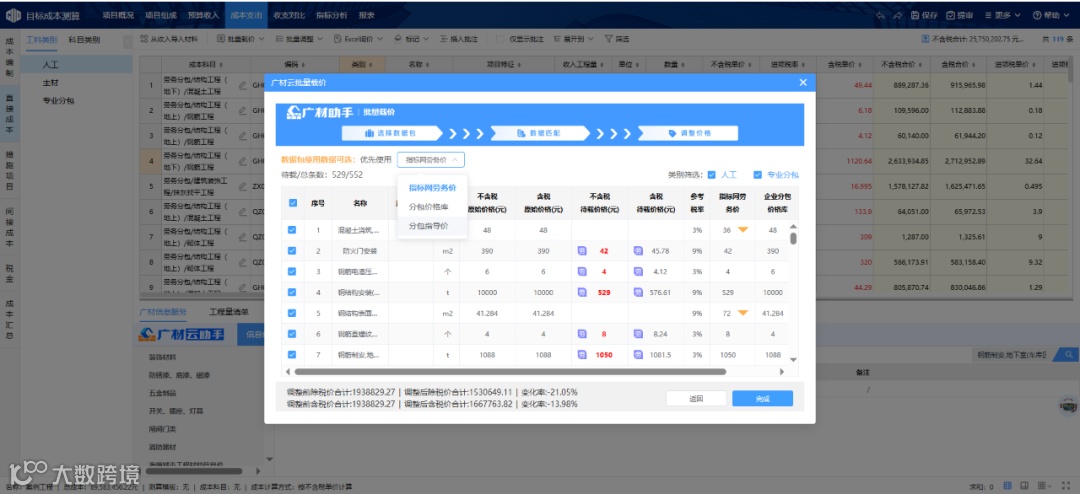Close the 广材云批量载价 dialog

(x=802, y=82)
